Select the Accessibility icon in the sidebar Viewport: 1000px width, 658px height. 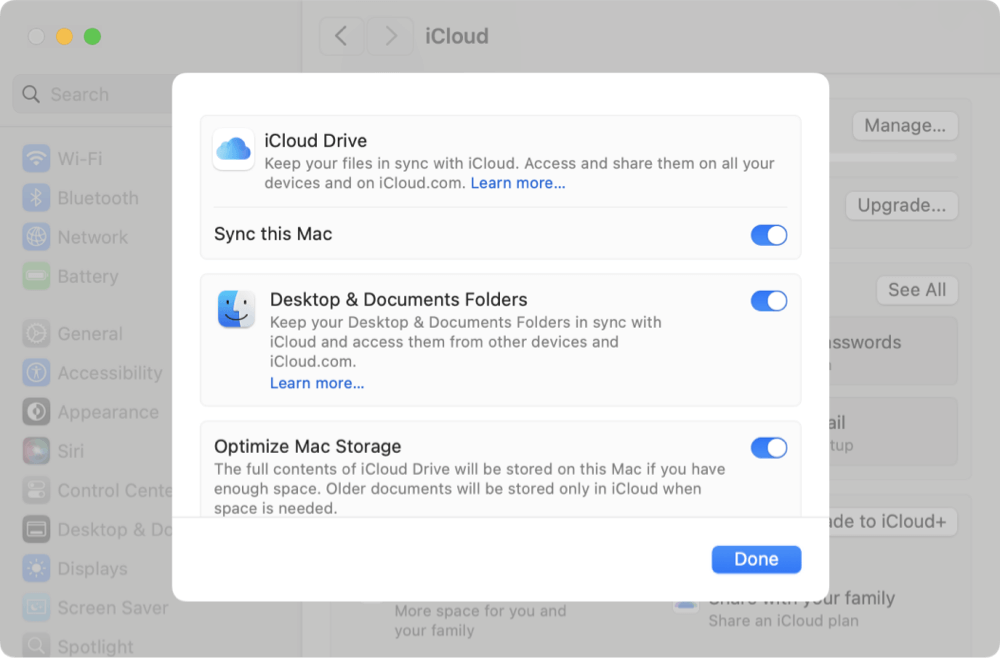click(x=34, y=372)
